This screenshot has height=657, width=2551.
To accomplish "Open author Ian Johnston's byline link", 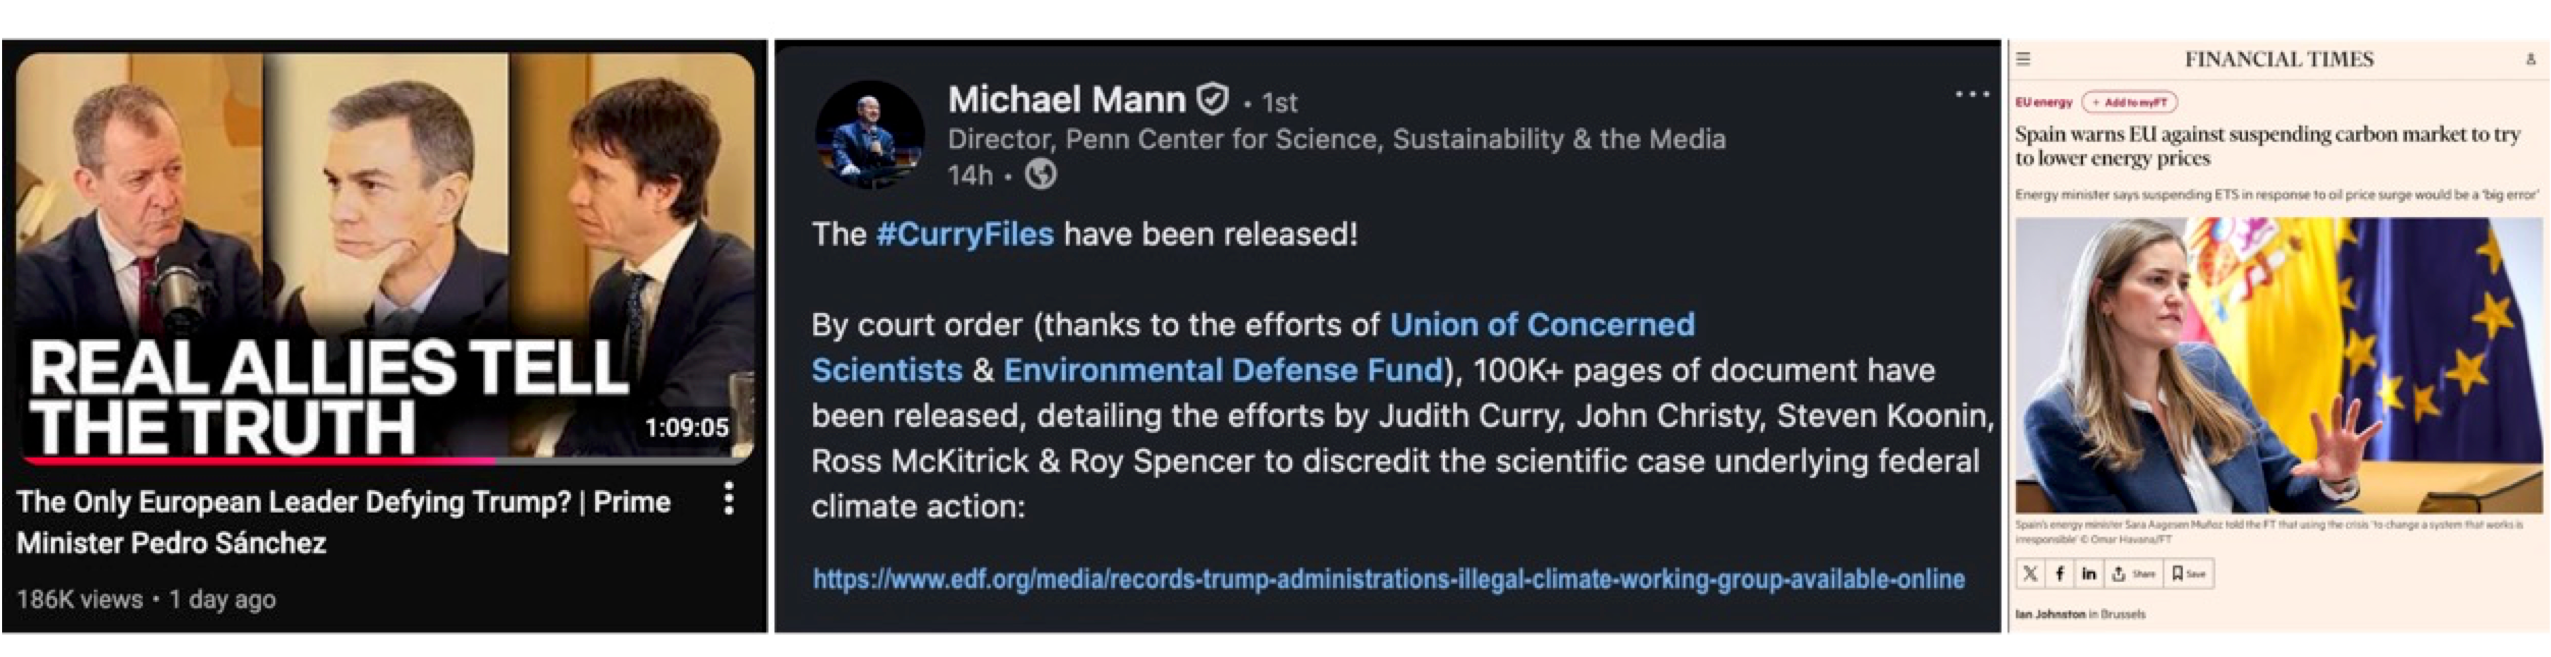I will (x=2050, y=614).
